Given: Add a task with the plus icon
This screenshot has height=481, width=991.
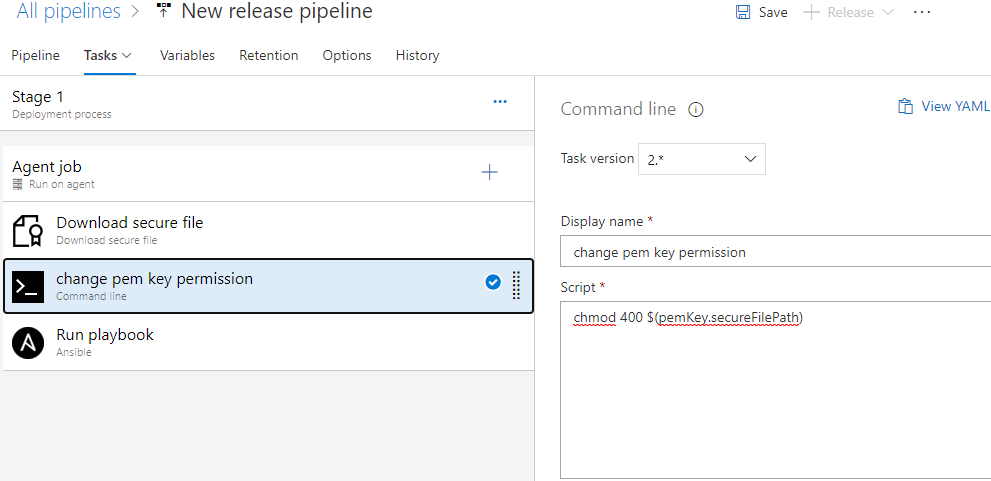Looking at the screenshot, I should (x=489, y=173).
